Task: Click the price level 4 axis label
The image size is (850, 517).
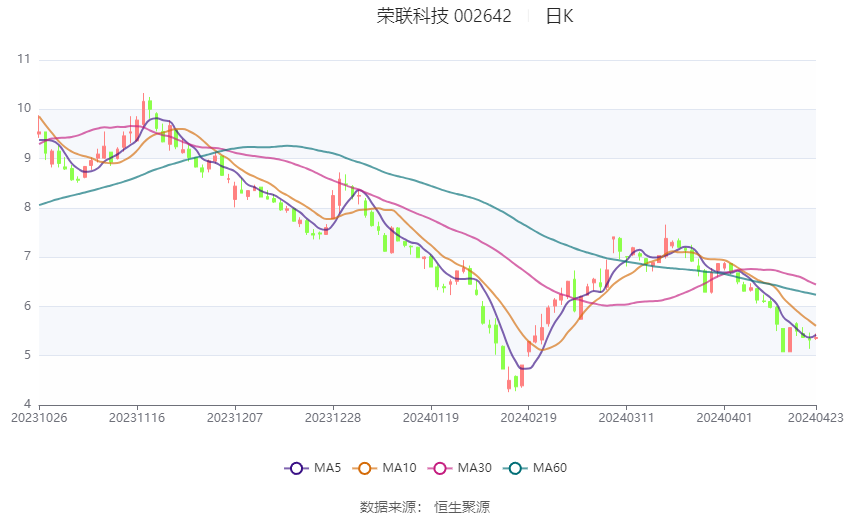Action: point(27,404)
